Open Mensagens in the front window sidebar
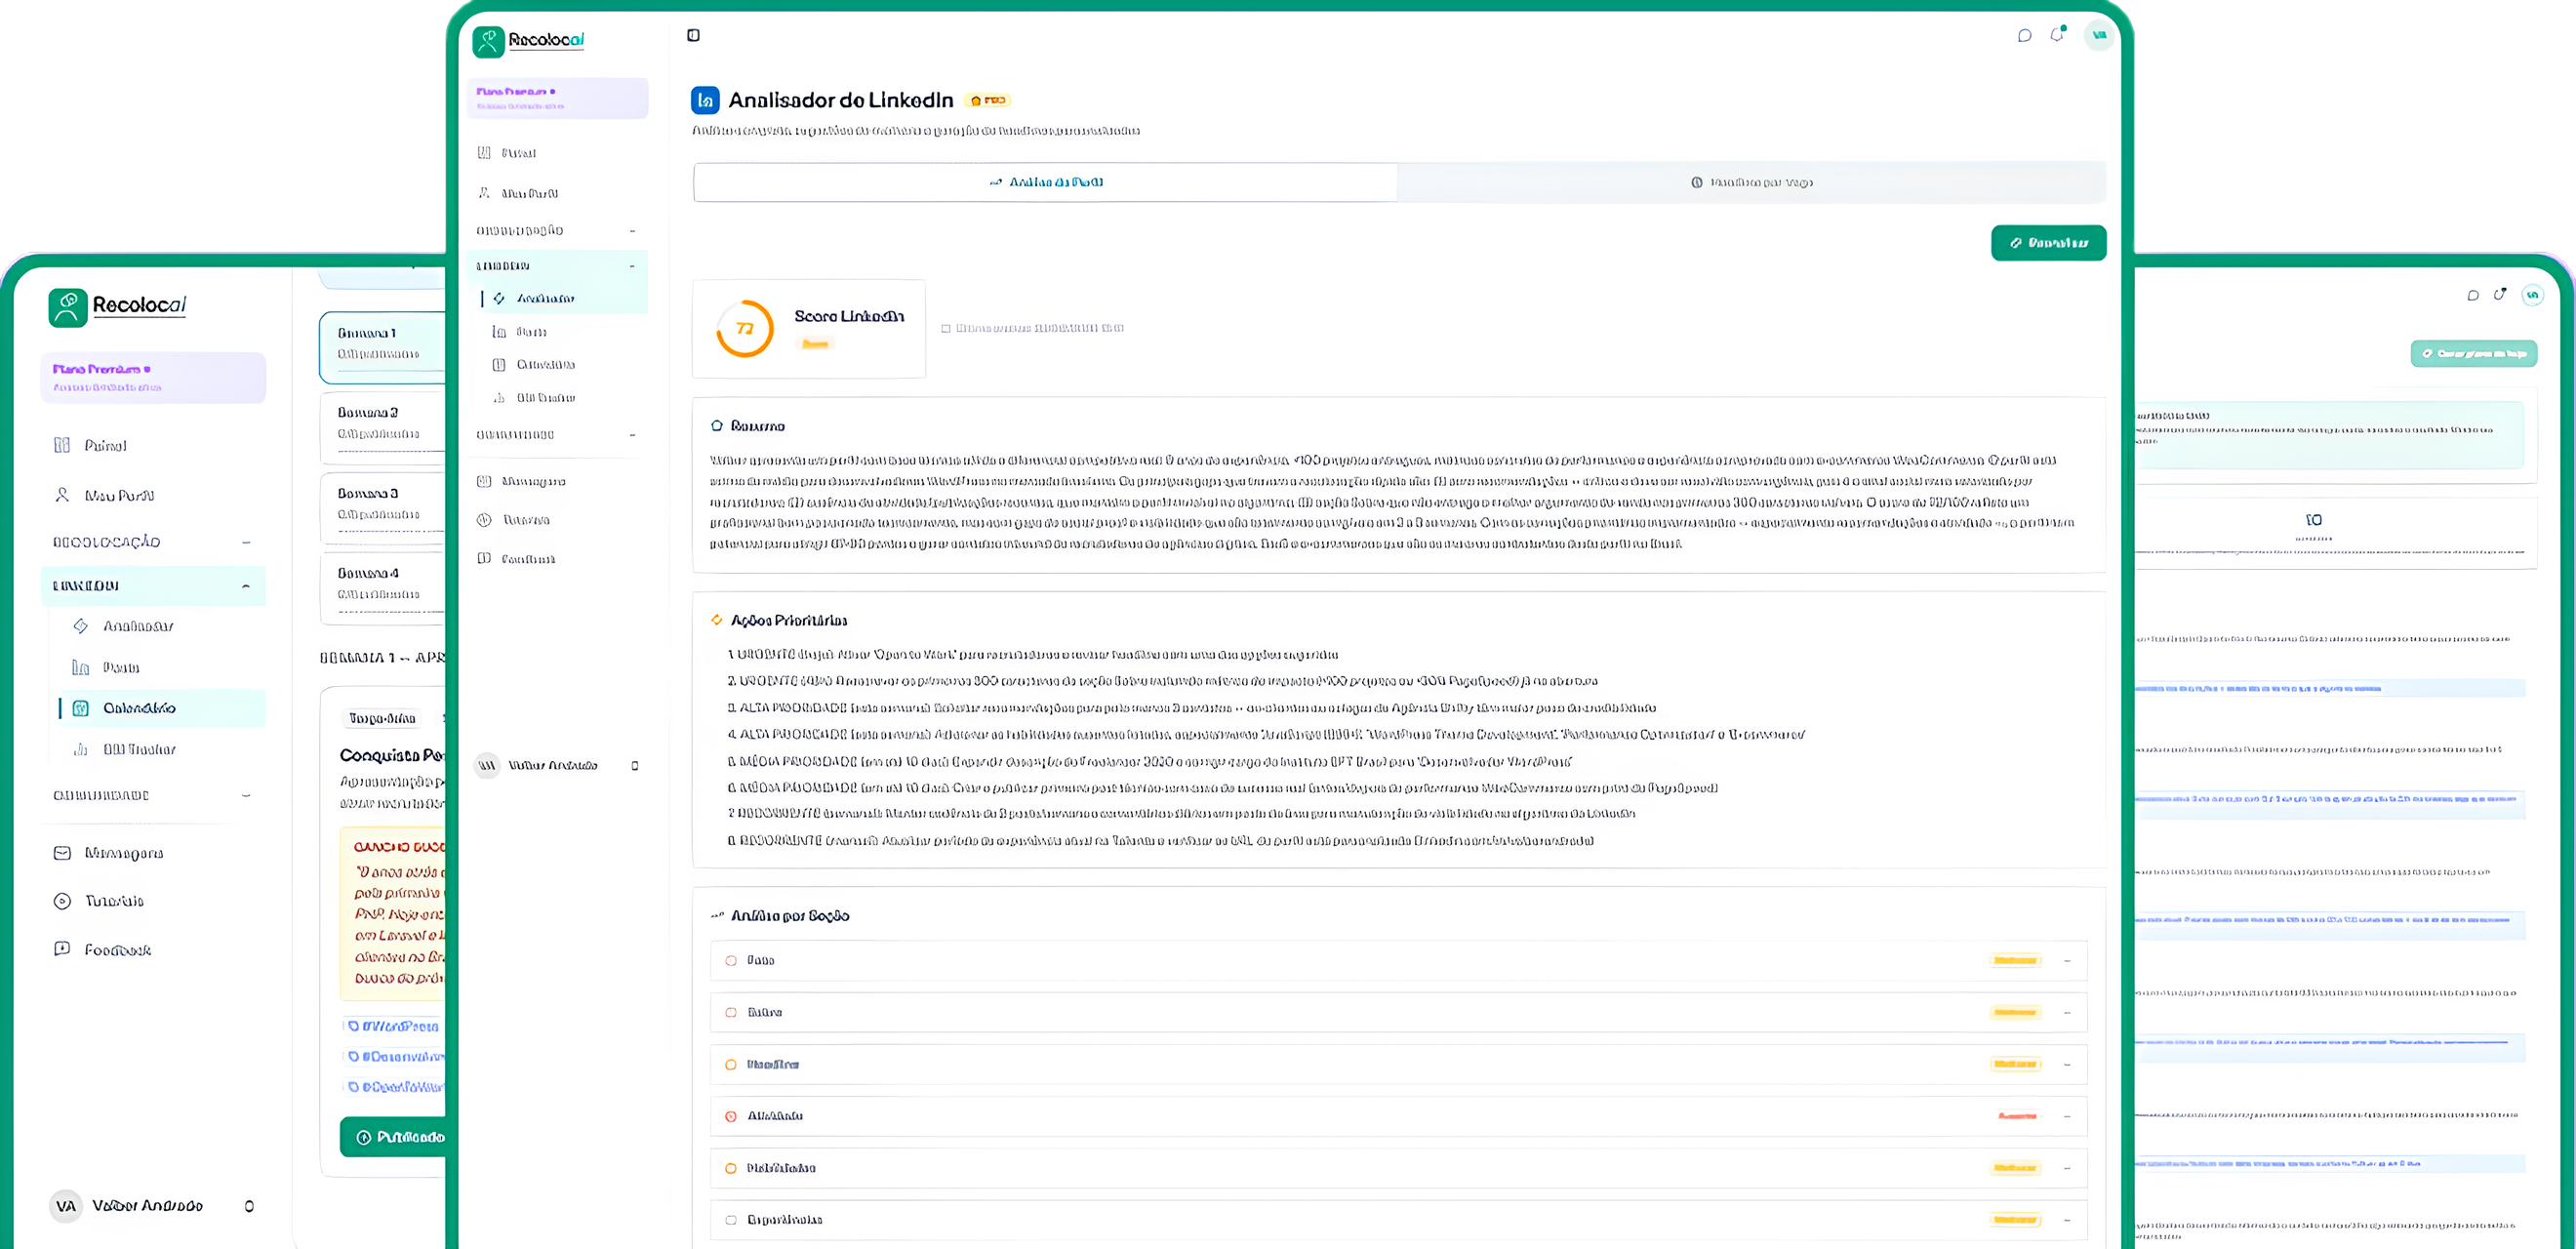The height and width of the screenshot is (1249, 2576). click(x=522, y=481)
